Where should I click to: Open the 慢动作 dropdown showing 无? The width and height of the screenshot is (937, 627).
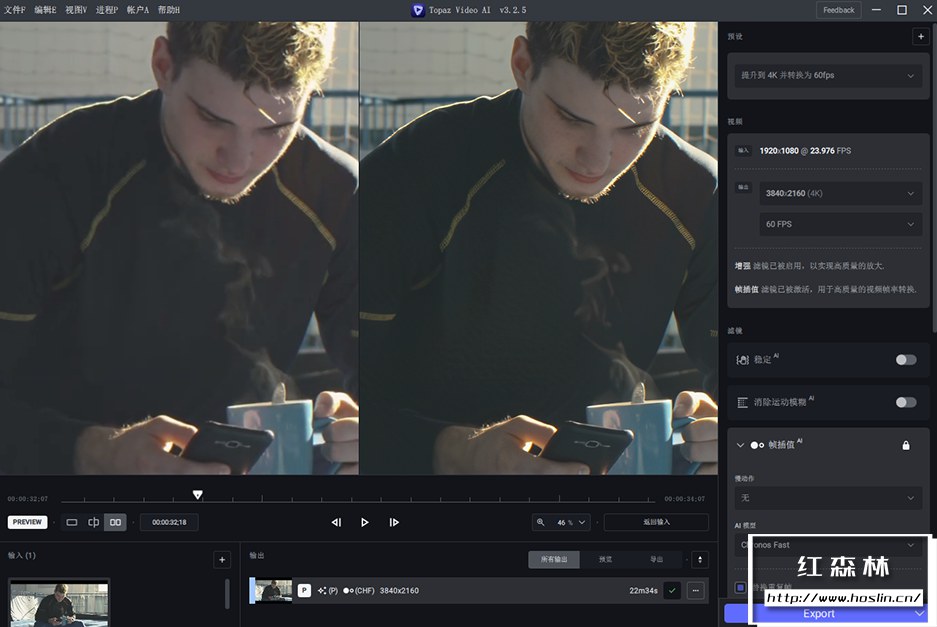pos(828,497)
